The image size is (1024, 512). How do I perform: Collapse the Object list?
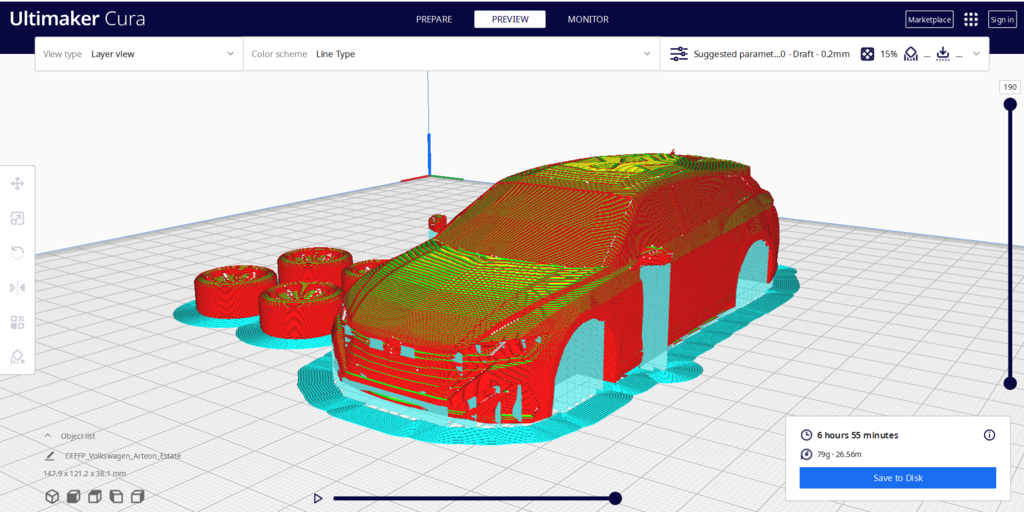(48, 436)
